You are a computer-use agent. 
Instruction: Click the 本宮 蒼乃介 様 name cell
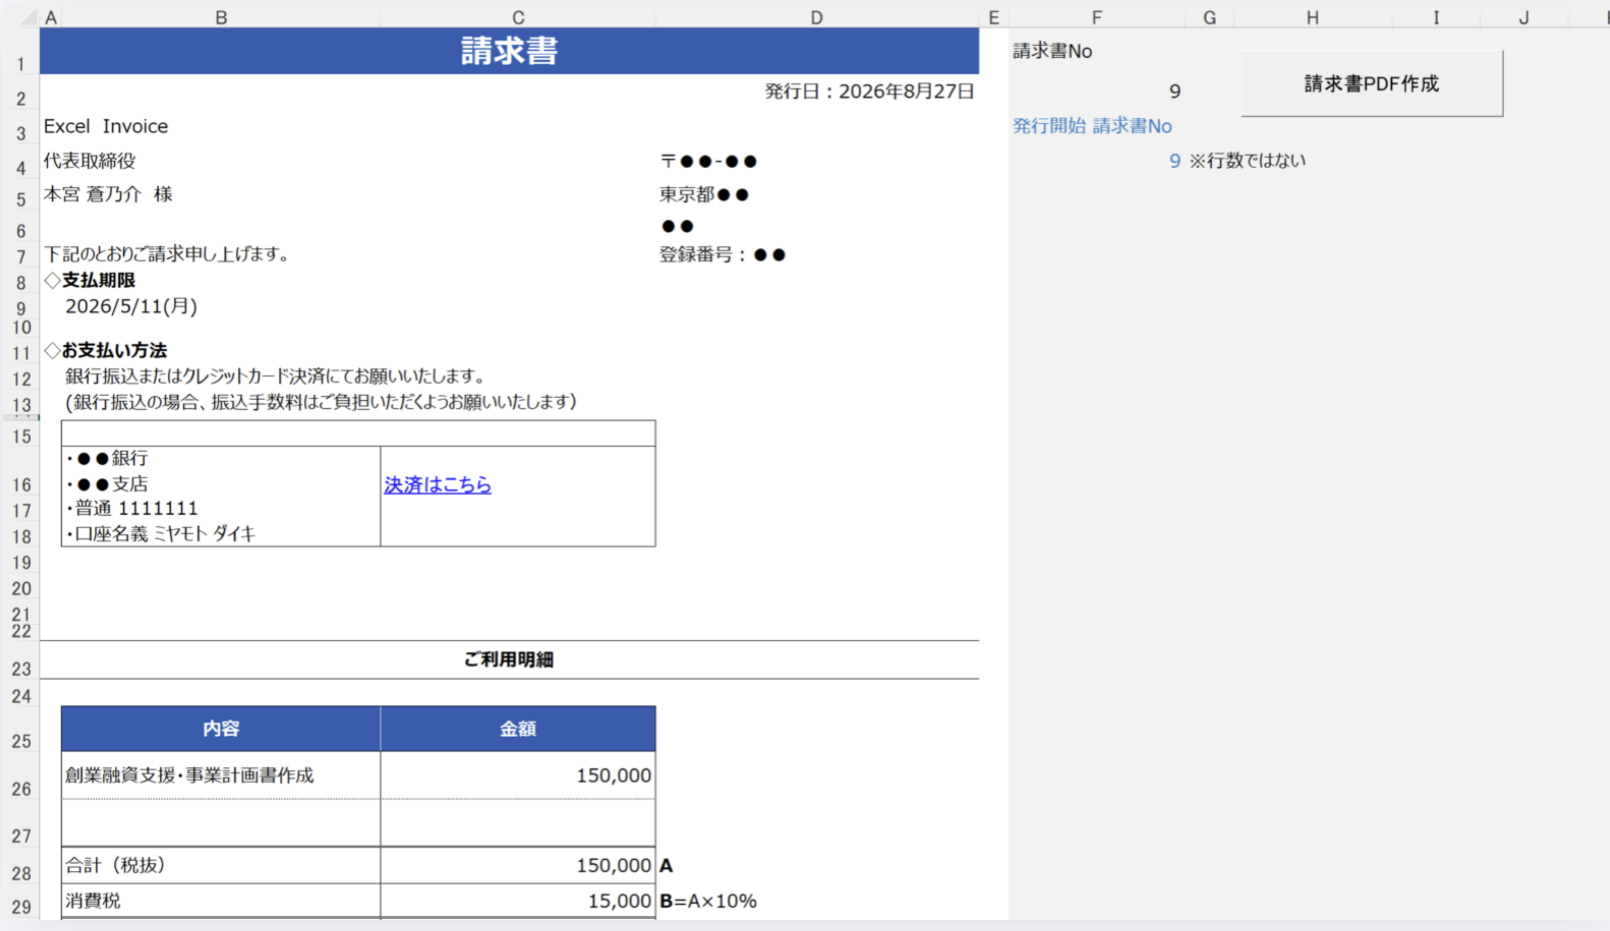click(108, 194)
